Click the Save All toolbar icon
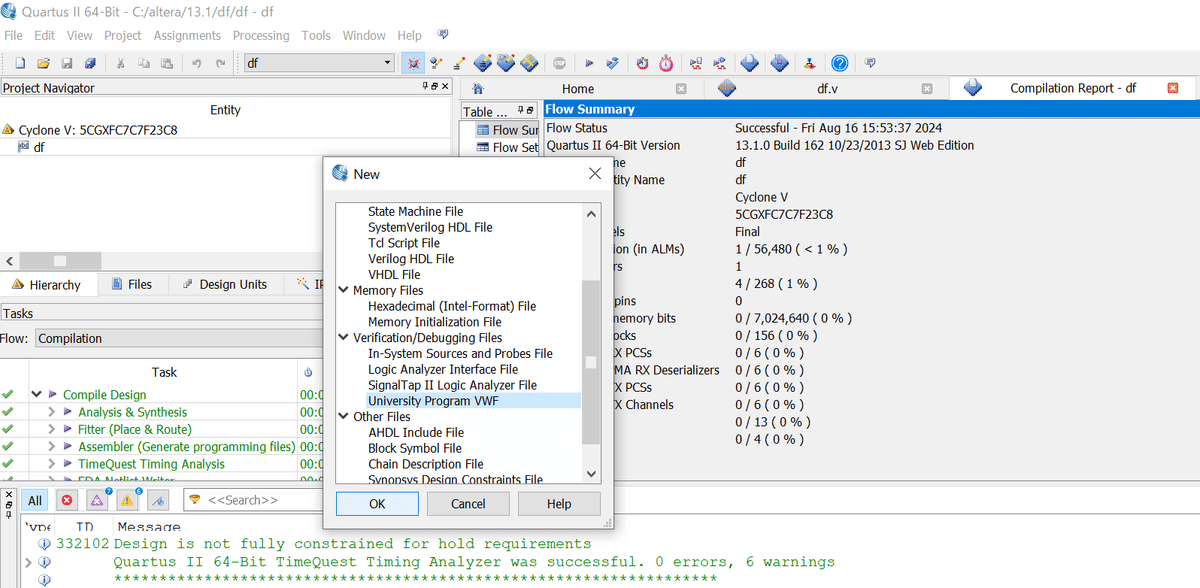The height and width of the screenshot is (588, 1200). (90, 63)
